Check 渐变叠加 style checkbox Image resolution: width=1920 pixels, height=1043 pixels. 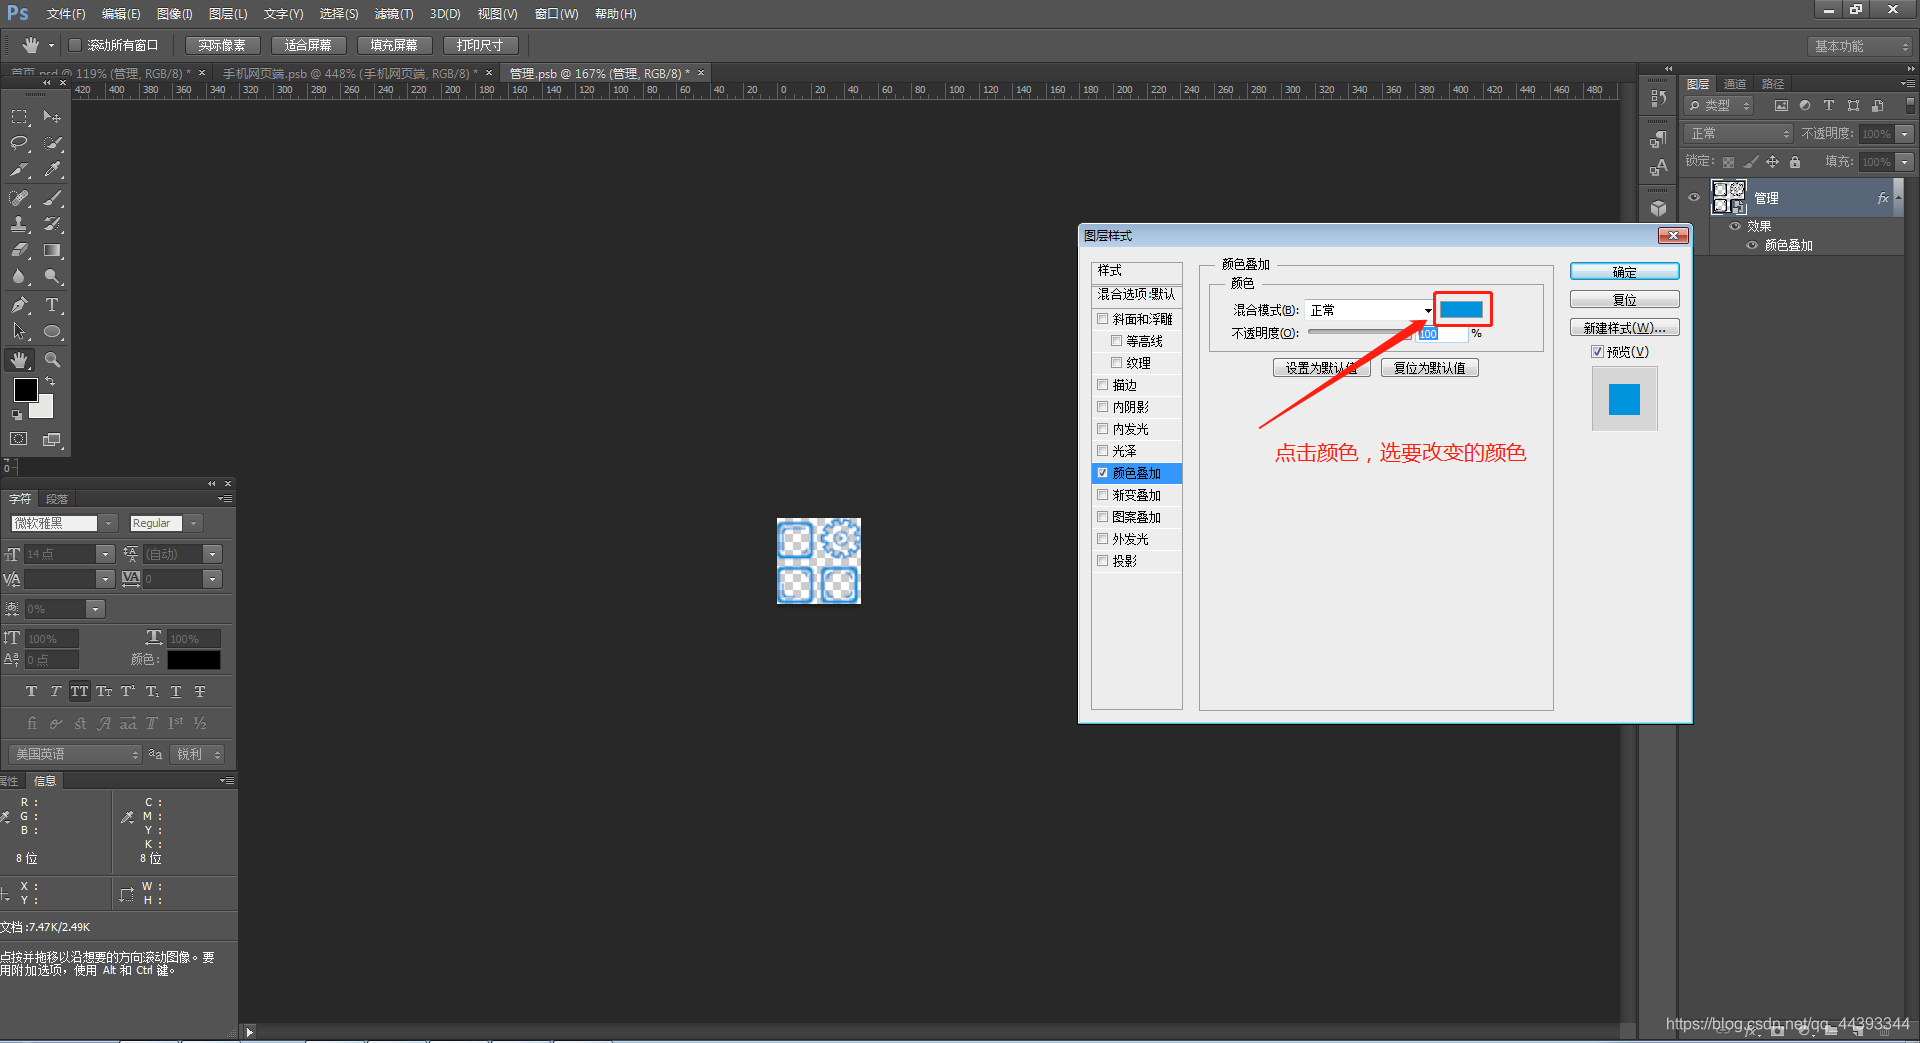tap(1103, 495)
